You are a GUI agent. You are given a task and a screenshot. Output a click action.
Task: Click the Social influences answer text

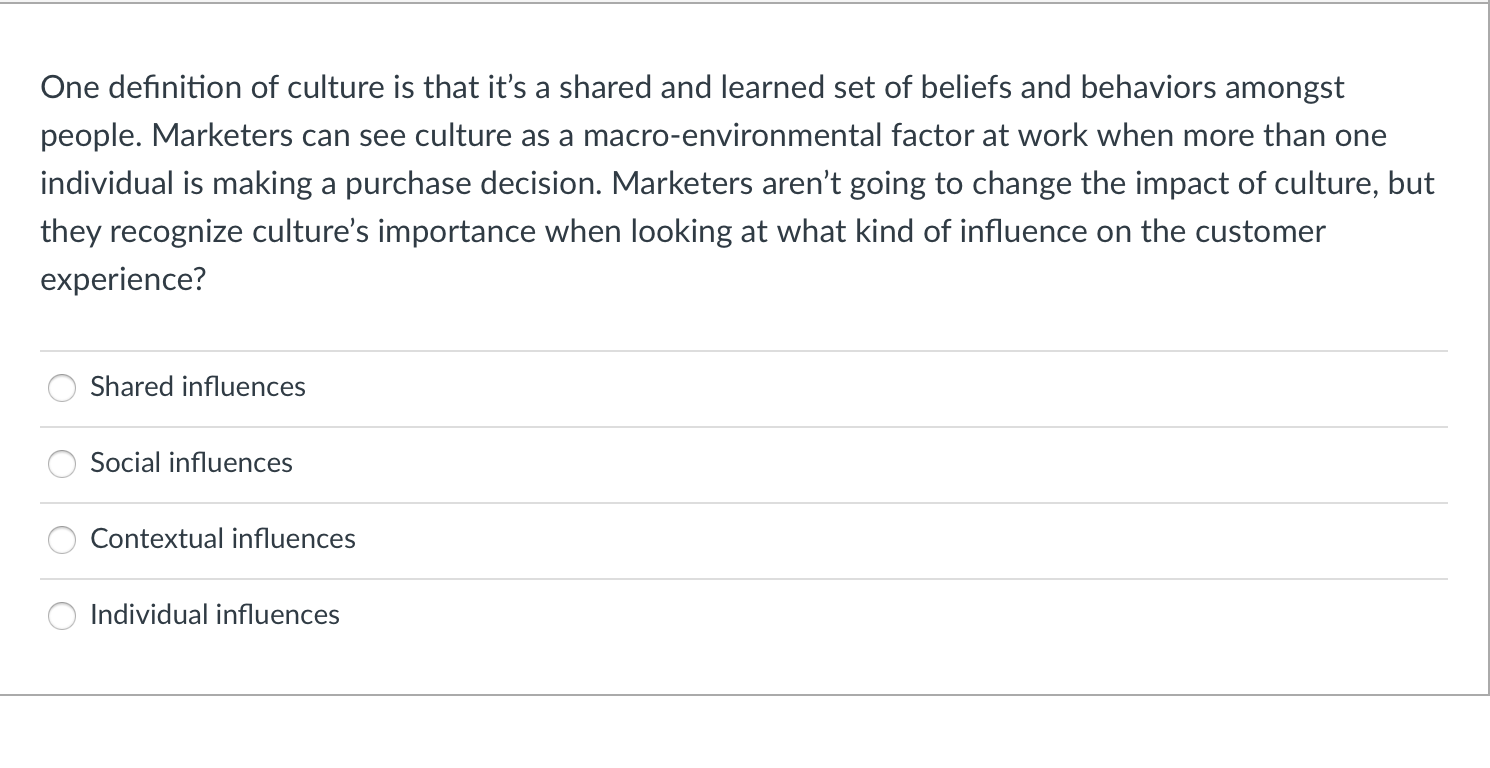[x=191, y=464]
